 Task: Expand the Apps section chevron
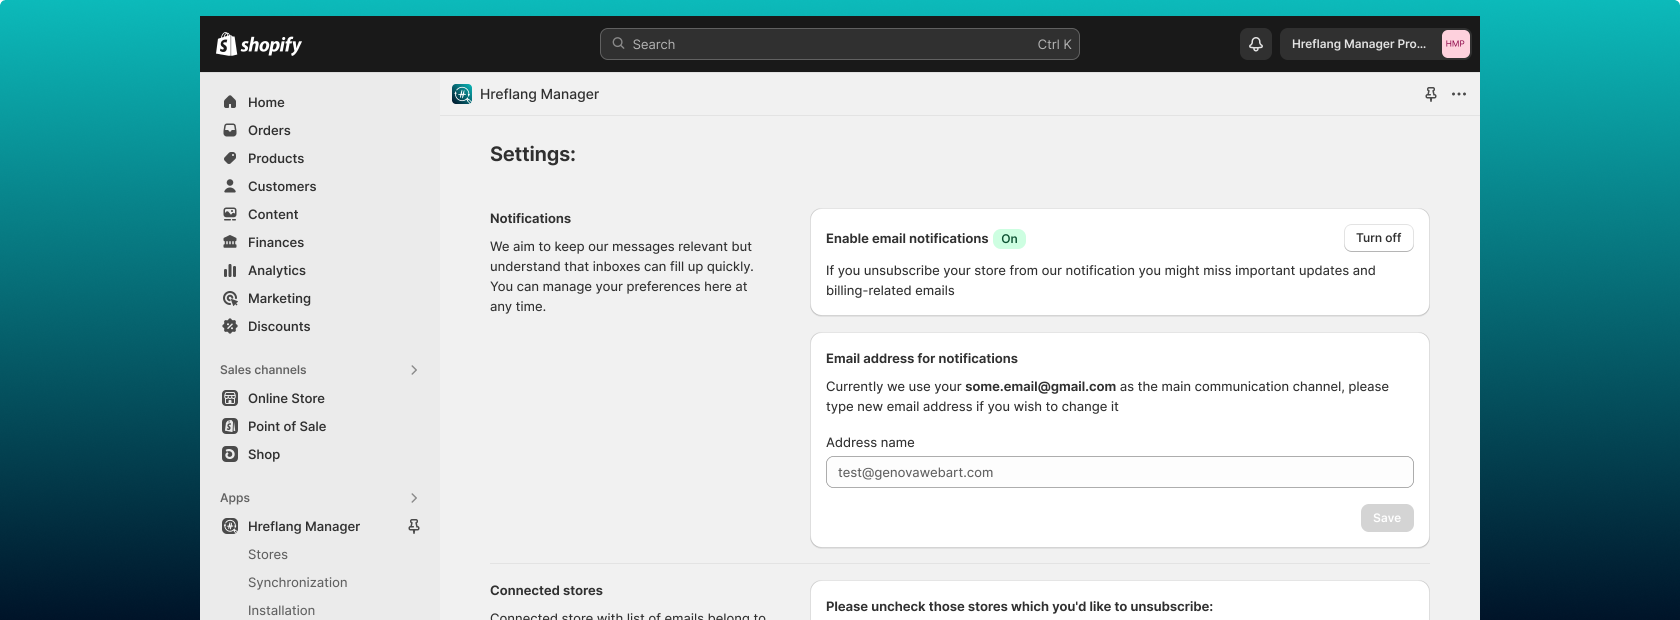(414, 498)
